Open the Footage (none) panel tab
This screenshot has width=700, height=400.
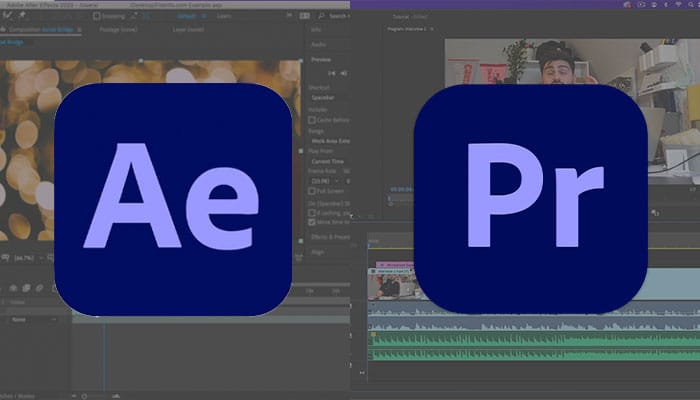118,29
